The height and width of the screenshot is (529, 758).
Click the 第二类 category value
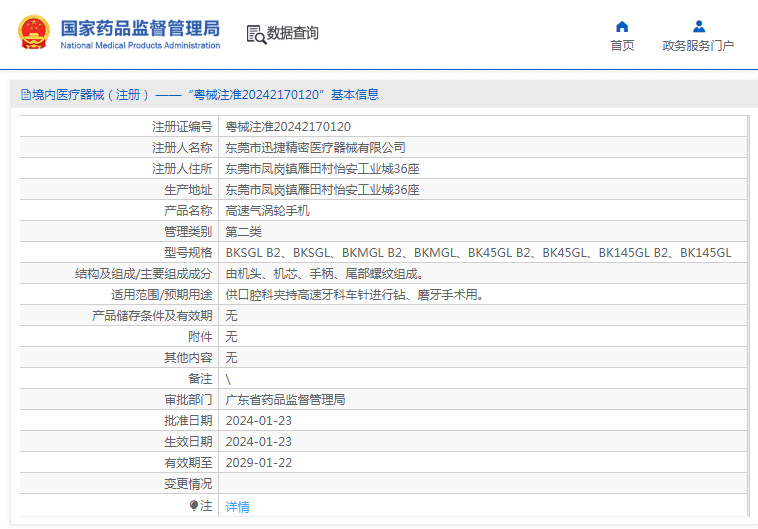(x=243, y=232)
